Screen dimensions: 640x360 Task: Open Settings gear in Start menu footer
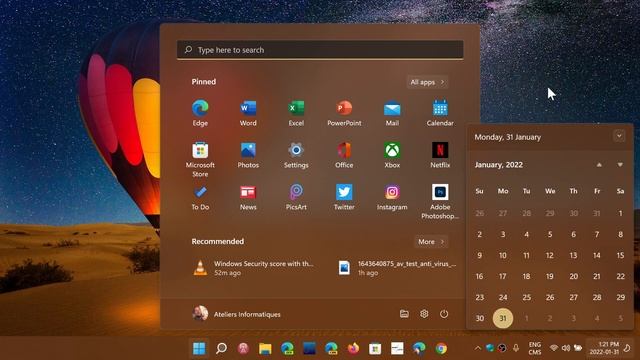pos(424,313)
